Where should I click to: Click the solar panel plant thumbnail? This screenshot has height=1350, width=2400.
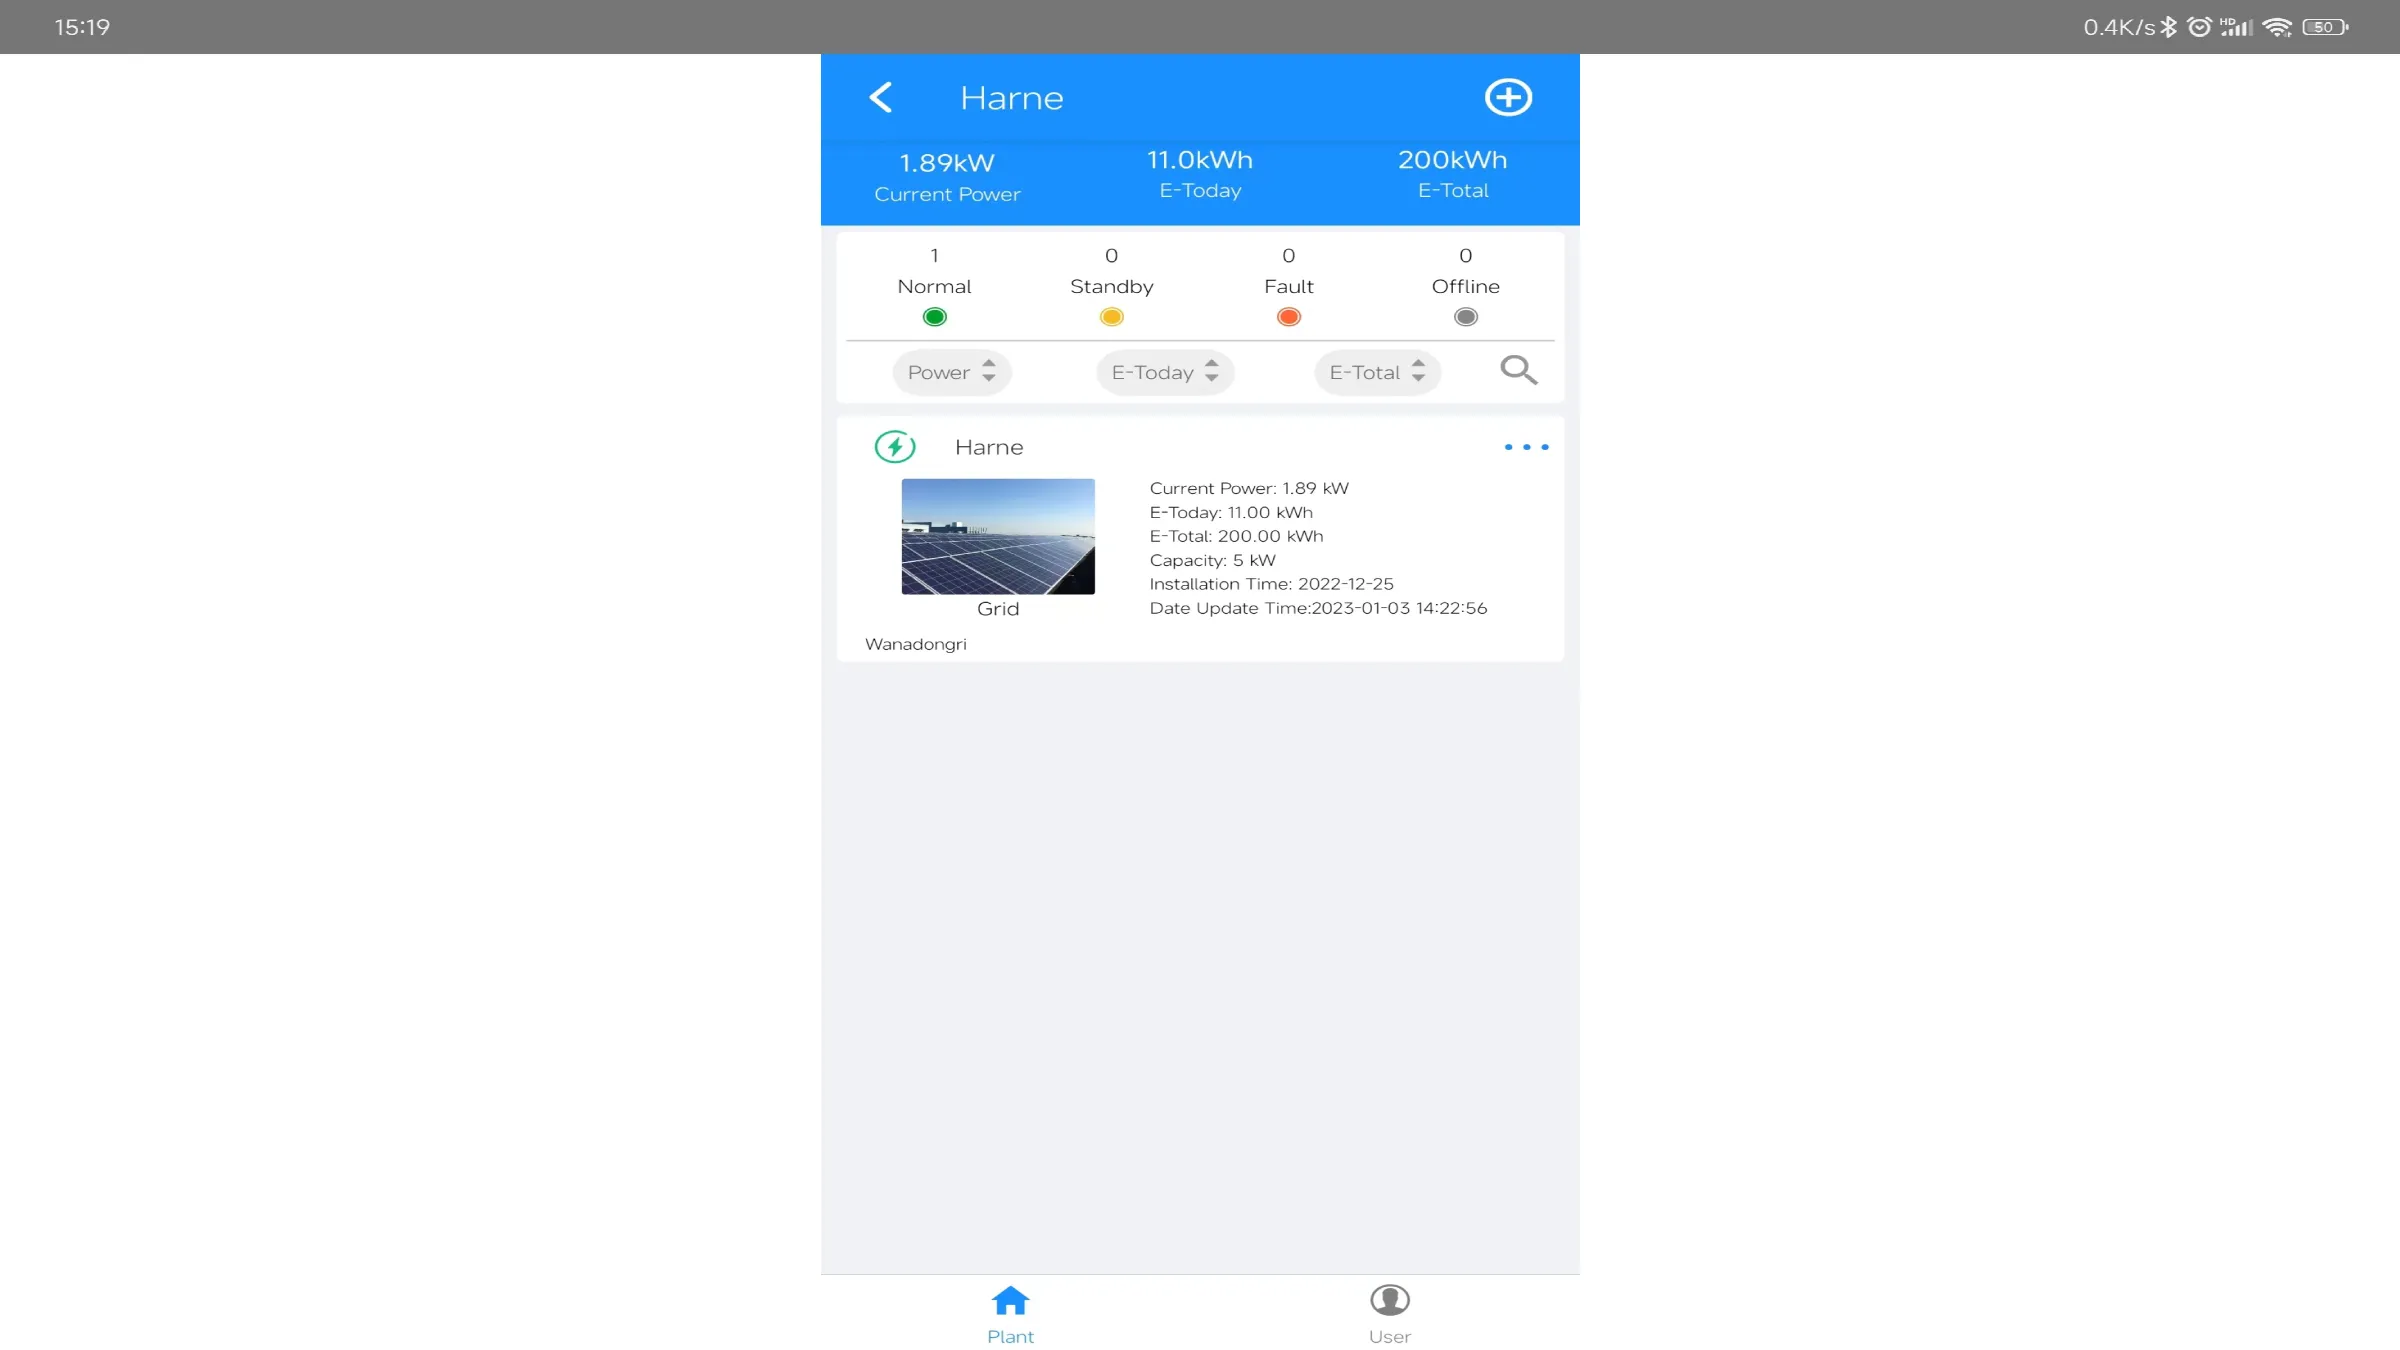(998, 536)
